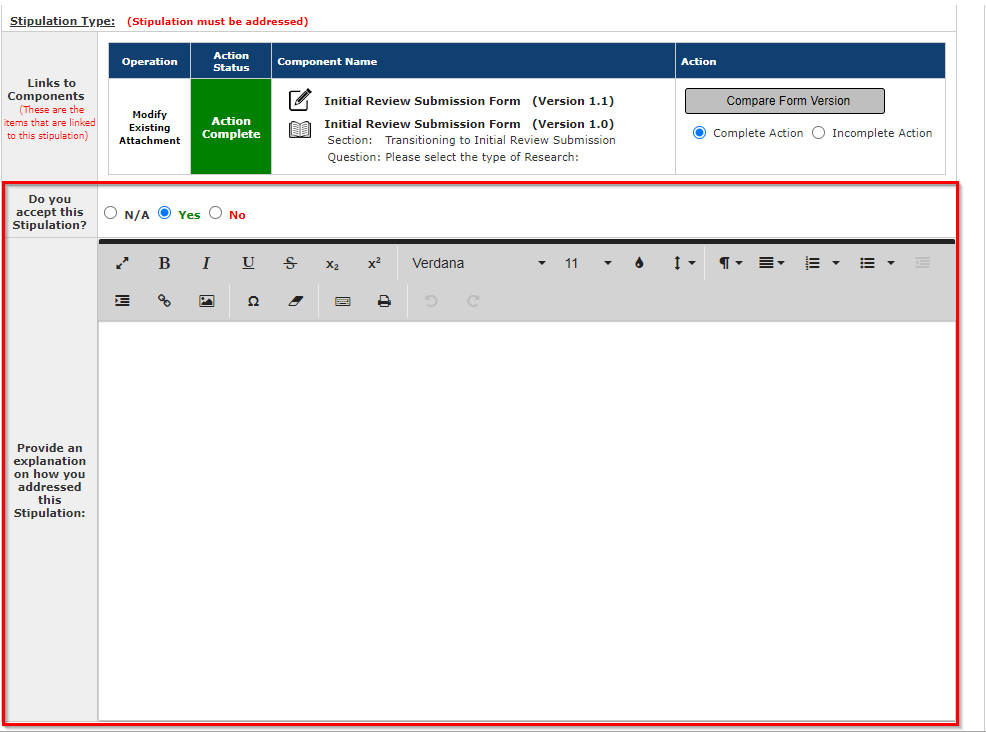Apply underline formatting
This screenshot has height=732, width=986.
[x=248, y=263]
